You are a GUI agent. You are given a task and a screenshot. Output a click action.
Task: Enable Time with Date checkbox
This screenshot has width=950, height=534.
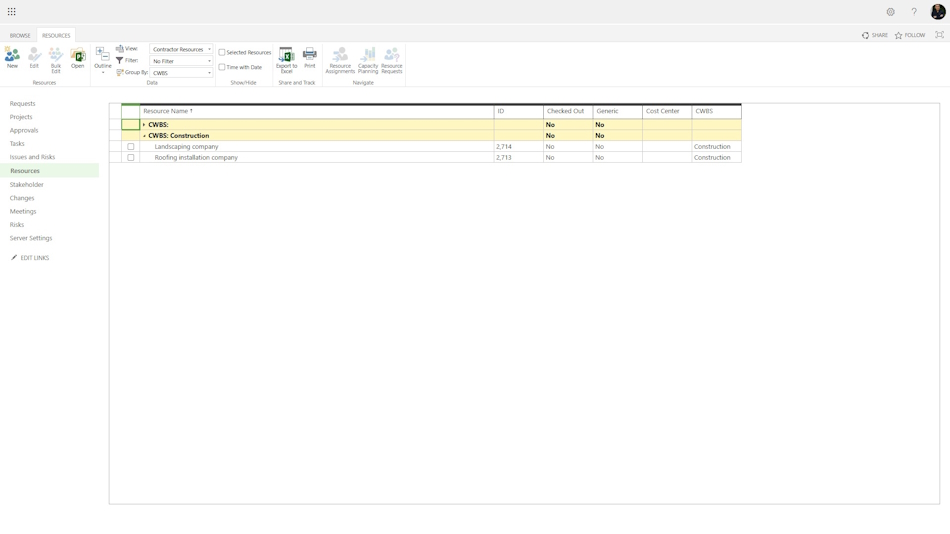[x=222, y=67]
